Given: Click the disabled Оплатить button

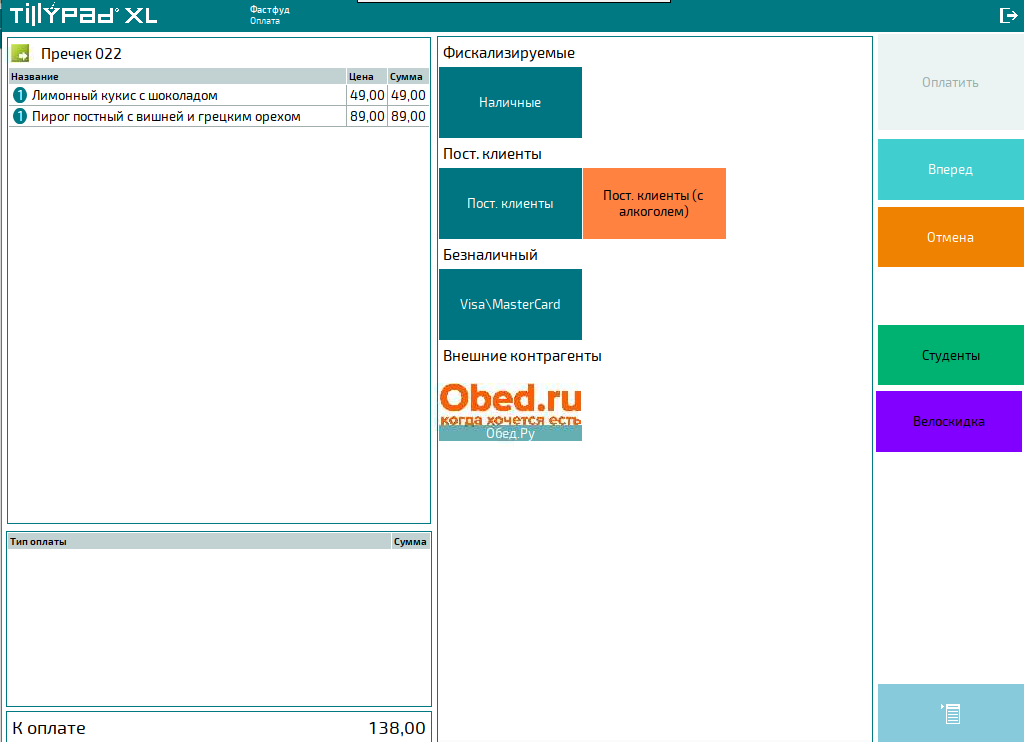Looking at the screenshot, I should pyautogui.click(x=950, y=83).
